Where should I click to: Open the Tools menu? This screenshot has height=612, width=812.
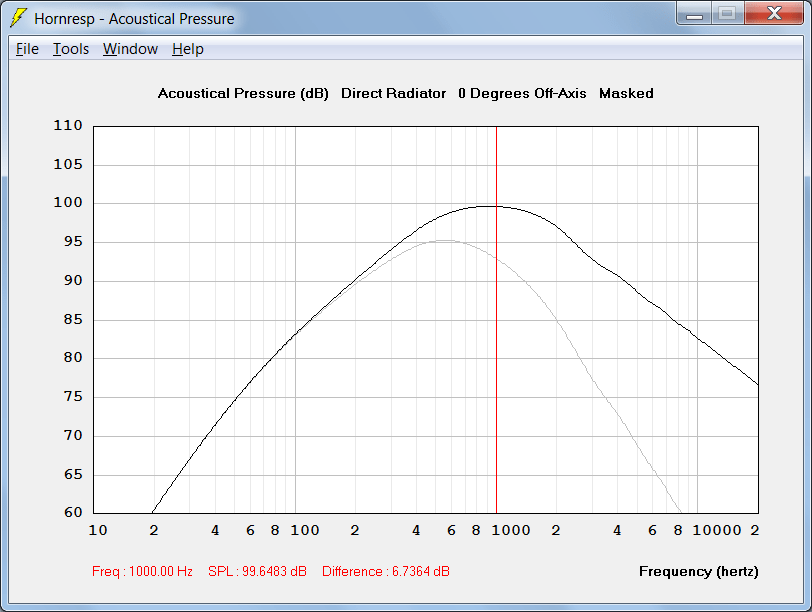click(x=71, y=49)
